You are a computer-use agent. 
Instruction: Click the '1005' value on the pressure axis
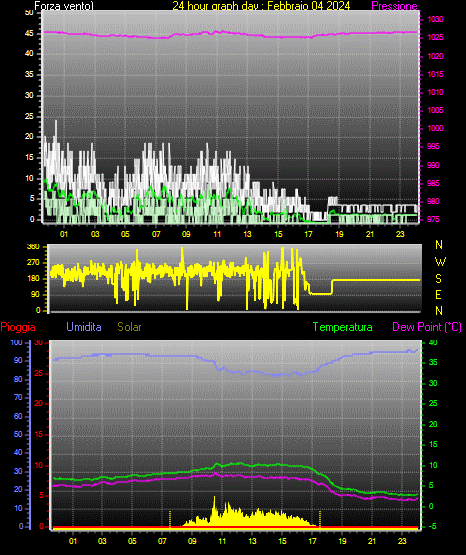tap(435, 110)
